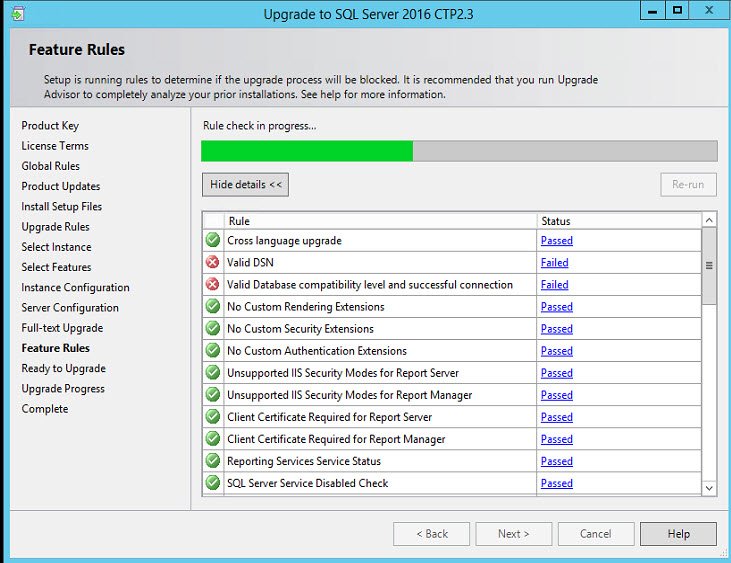
Task: Click the Rule column header
Action: [380, 221]
